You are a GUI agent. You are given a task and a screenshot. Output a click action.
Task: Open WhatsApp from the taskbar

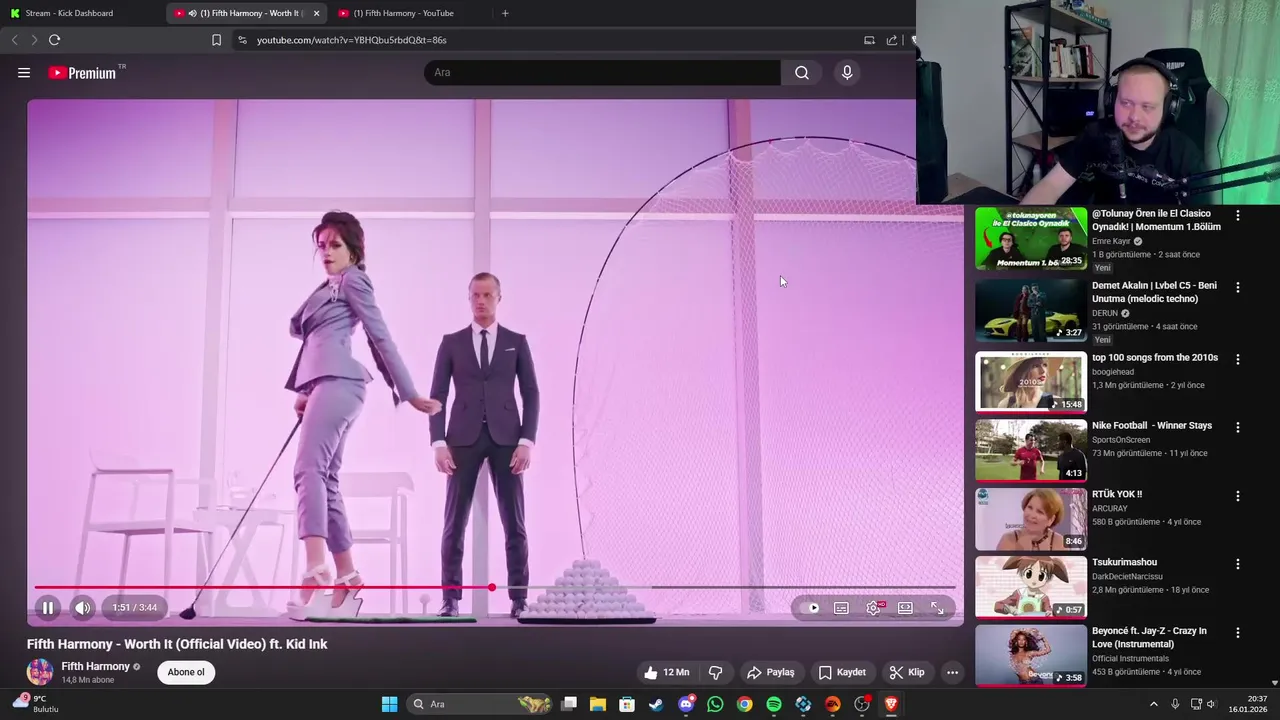pos(715,704)
